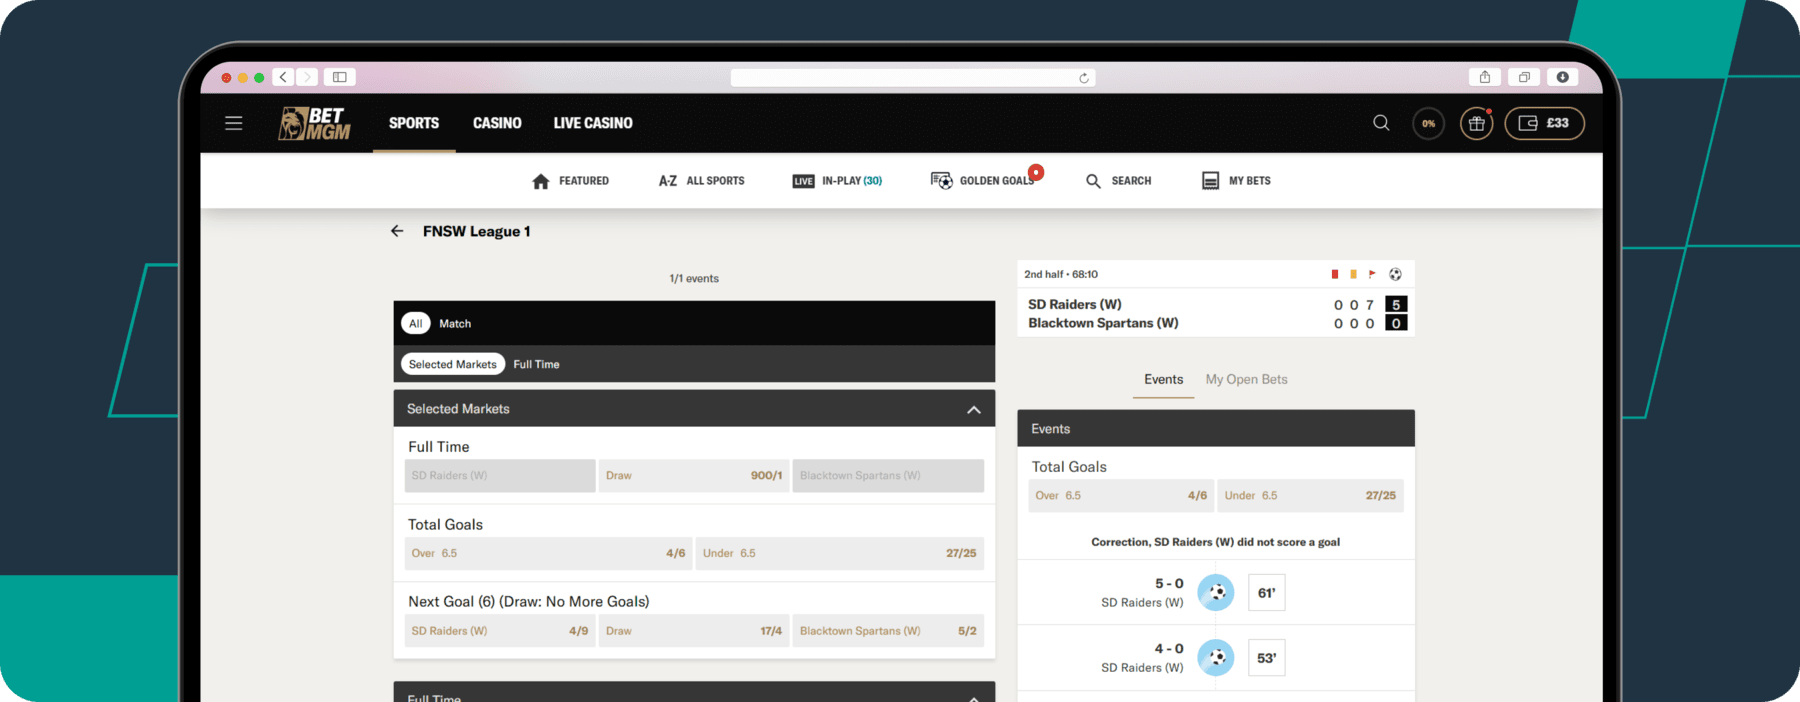
Task: Bet SD Raiders (W) next goal 4/9
Action: 500,631
